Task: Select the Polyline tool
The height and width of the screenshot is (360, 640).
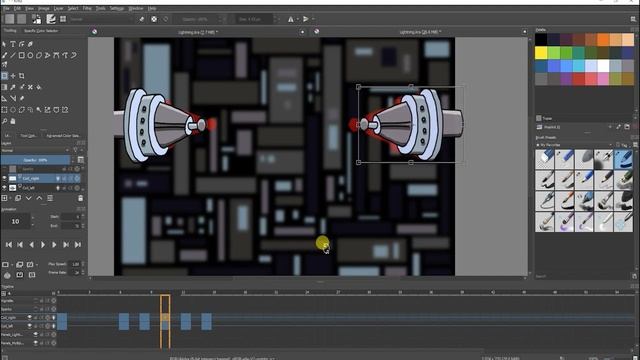Action: [x=47, y=55]
